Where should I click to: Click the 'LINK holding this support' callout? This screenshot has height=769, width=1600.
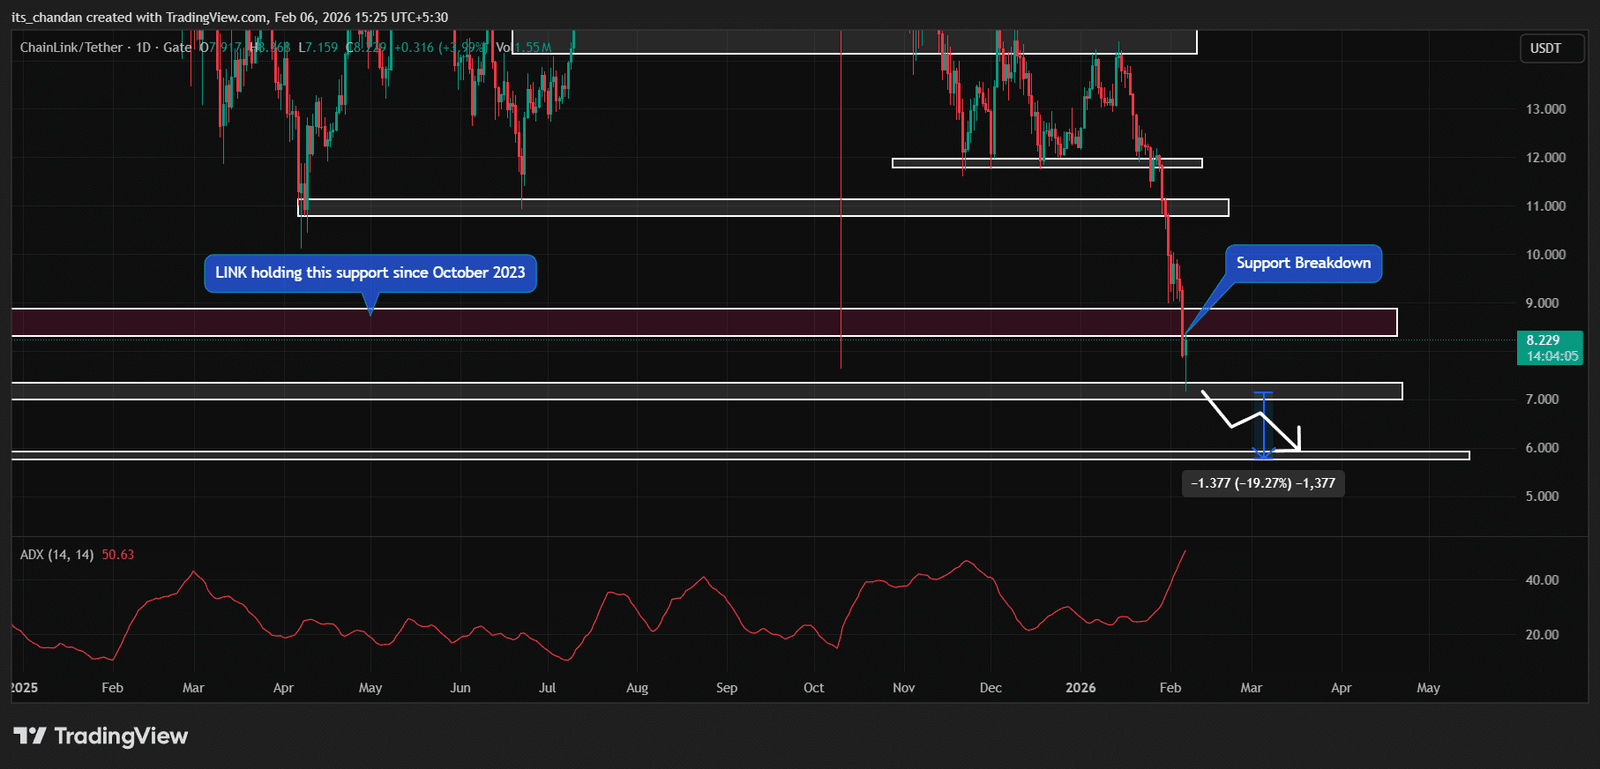(370, 273)
